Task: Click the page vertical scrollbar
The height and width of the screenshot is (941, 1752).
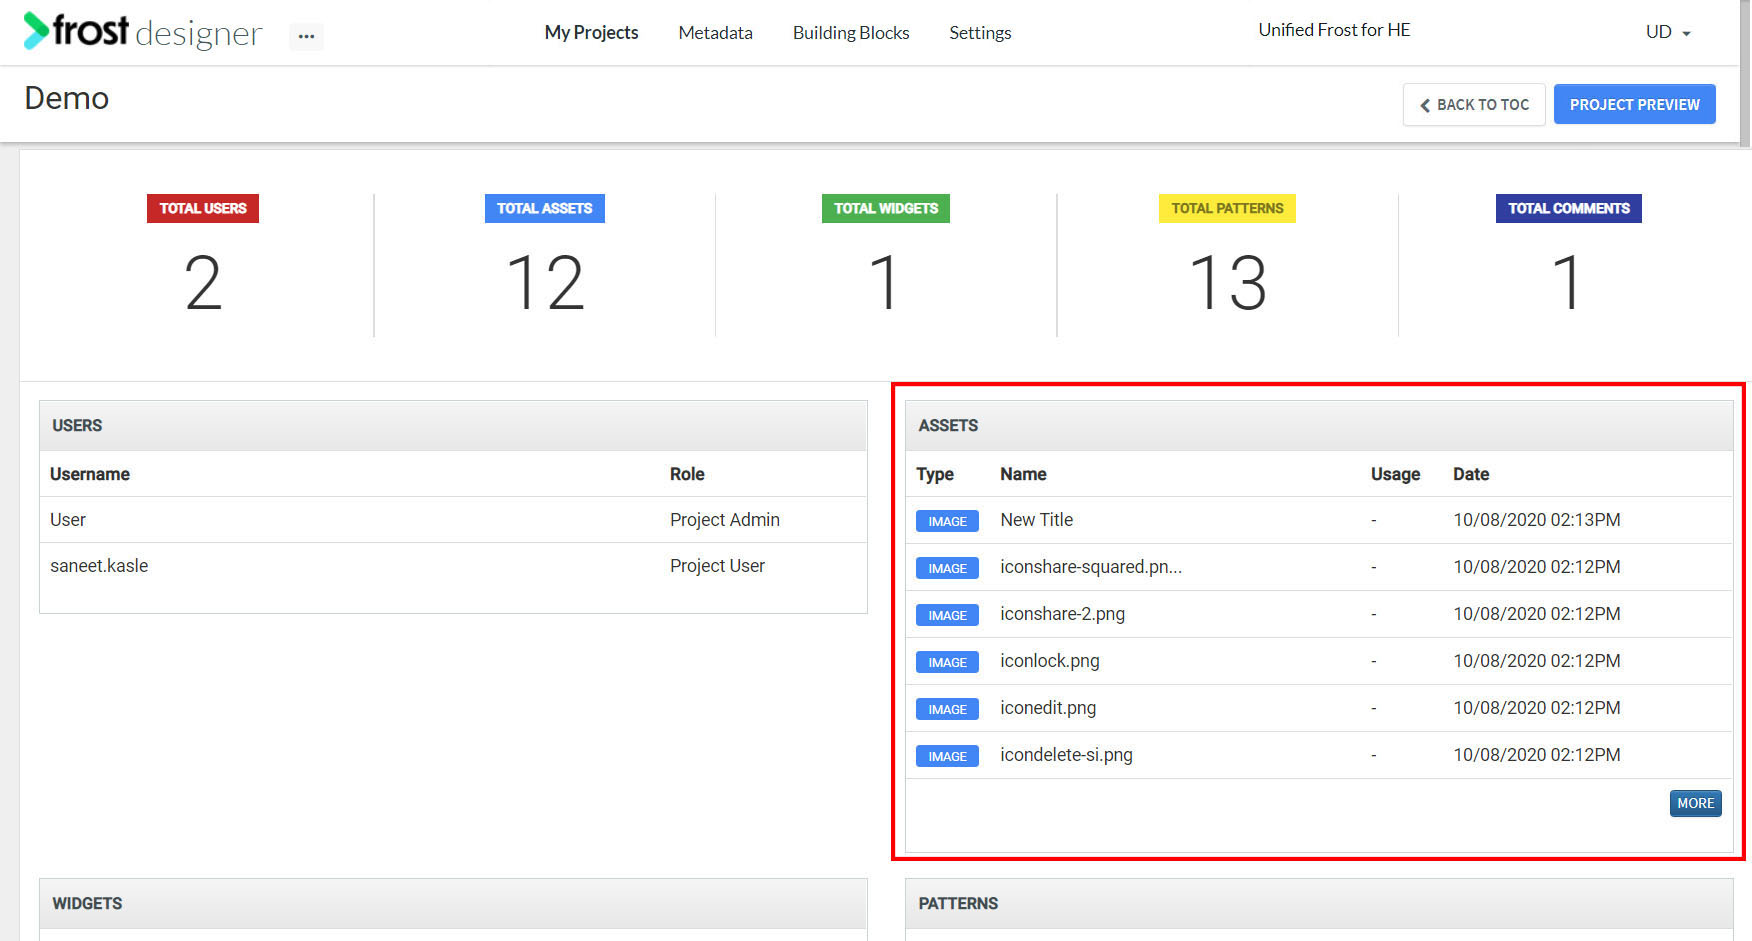Action: tap(1745, 74)
